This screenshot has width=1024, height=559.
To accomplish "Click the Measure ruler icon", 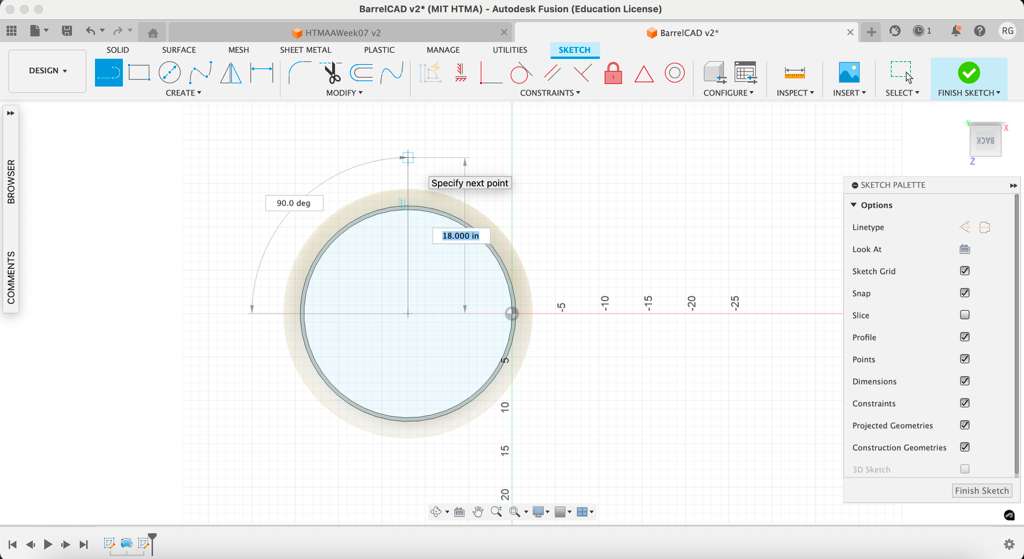I will click(x=795, y=72).
